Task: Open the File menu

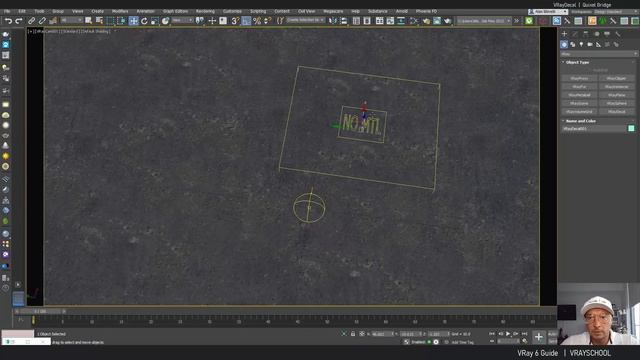Action: coord(7,11)
